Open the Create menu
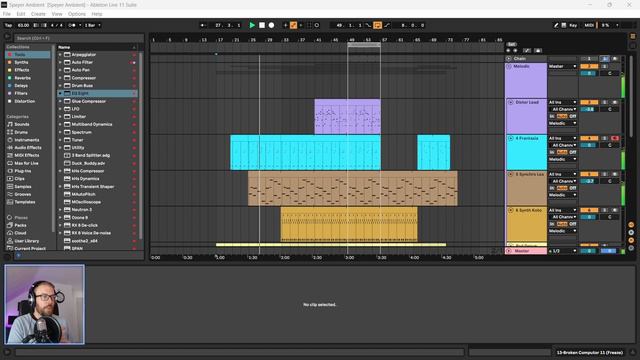Screen dimensions: 640x360 pos(38,14)
